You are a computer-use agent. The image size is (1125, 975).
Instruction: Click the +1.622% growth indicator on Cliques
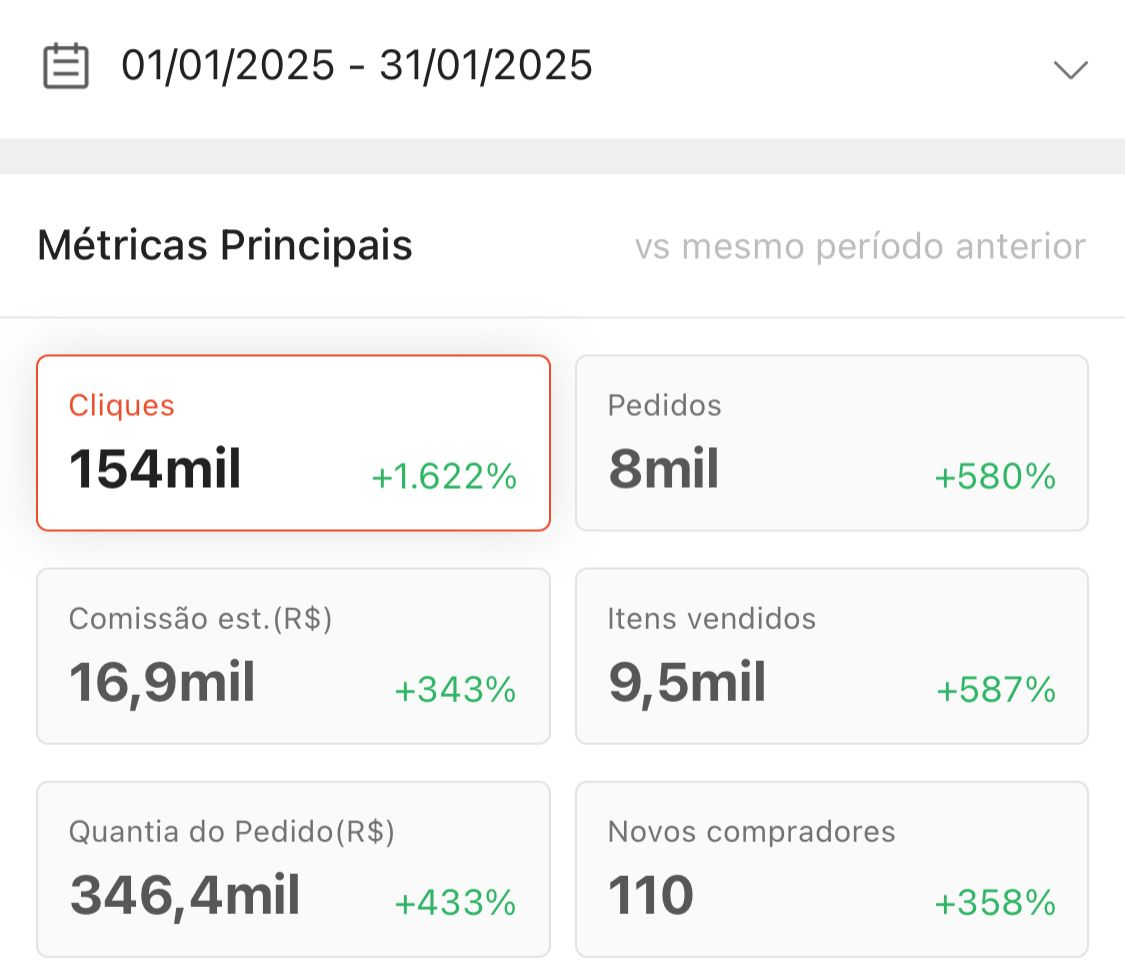pyautogui.click(x=443, y=478)
